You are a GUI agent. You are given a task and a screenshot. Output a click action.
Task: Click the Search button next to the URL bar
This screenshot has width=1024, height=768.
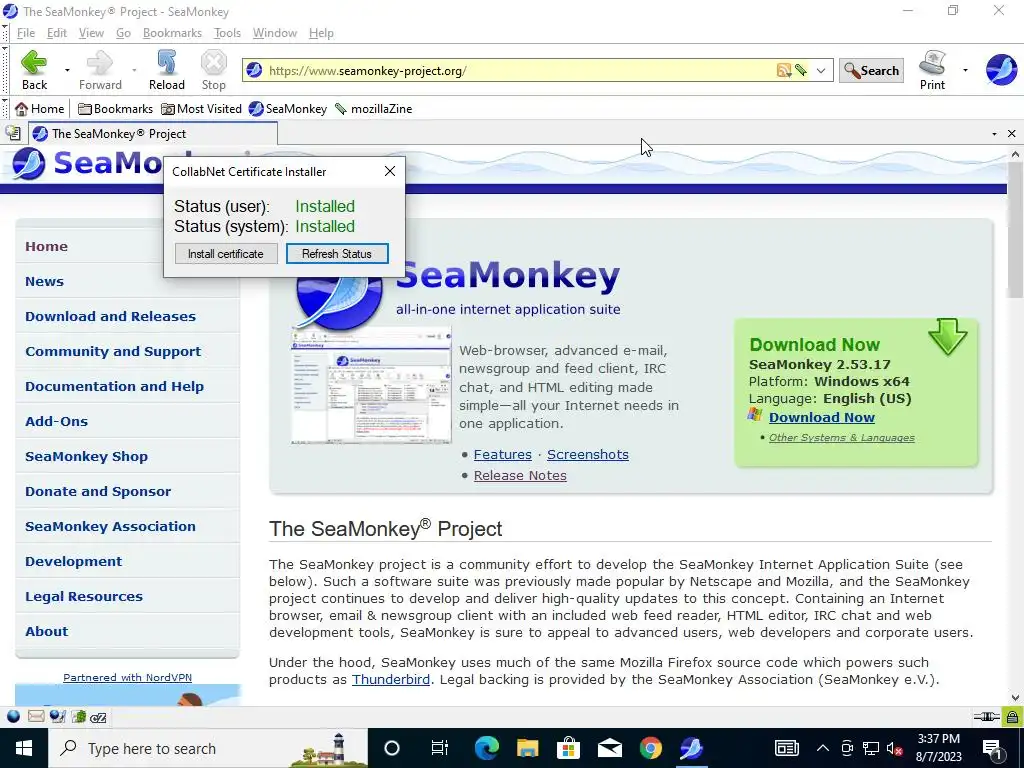pyautogui.click(x=871, y=71)
